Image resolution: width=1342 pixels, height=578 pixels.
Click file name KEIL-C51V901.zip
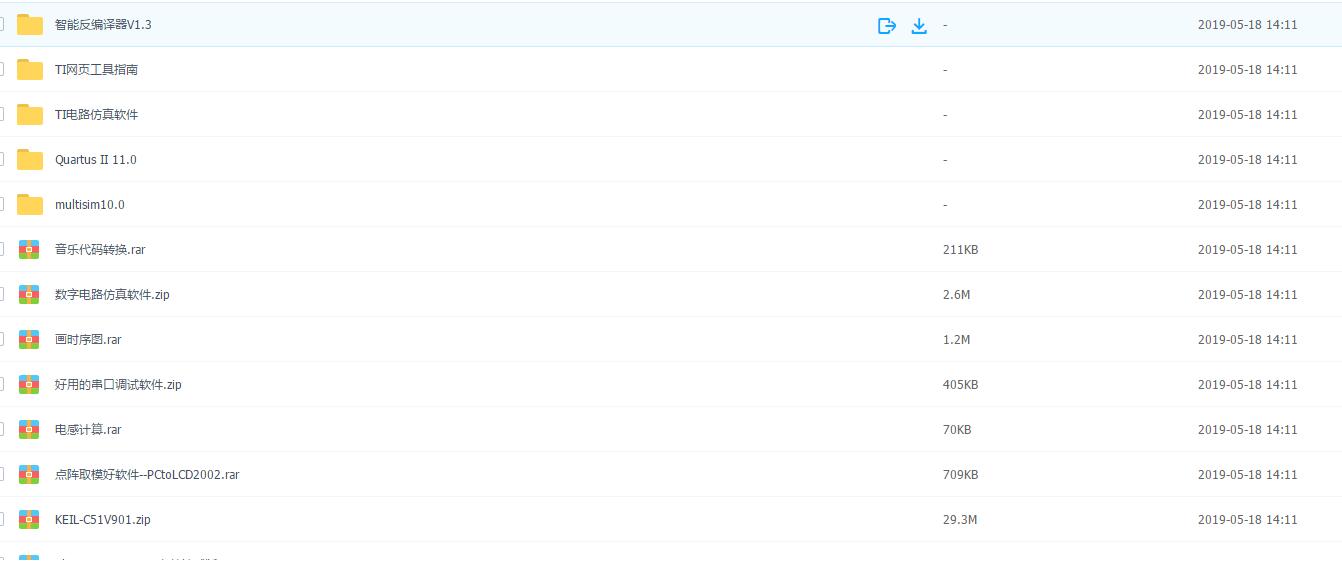(x=103, y=520)
